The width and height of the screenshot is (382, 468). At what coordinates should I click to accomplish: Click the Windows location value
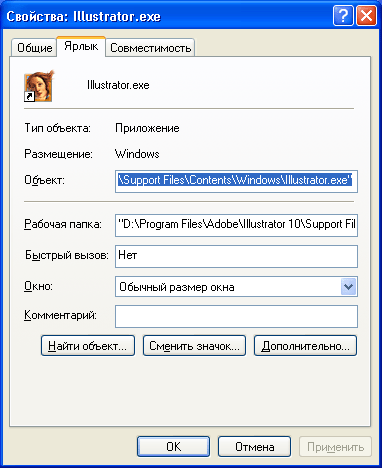click(x=137, y=154)
